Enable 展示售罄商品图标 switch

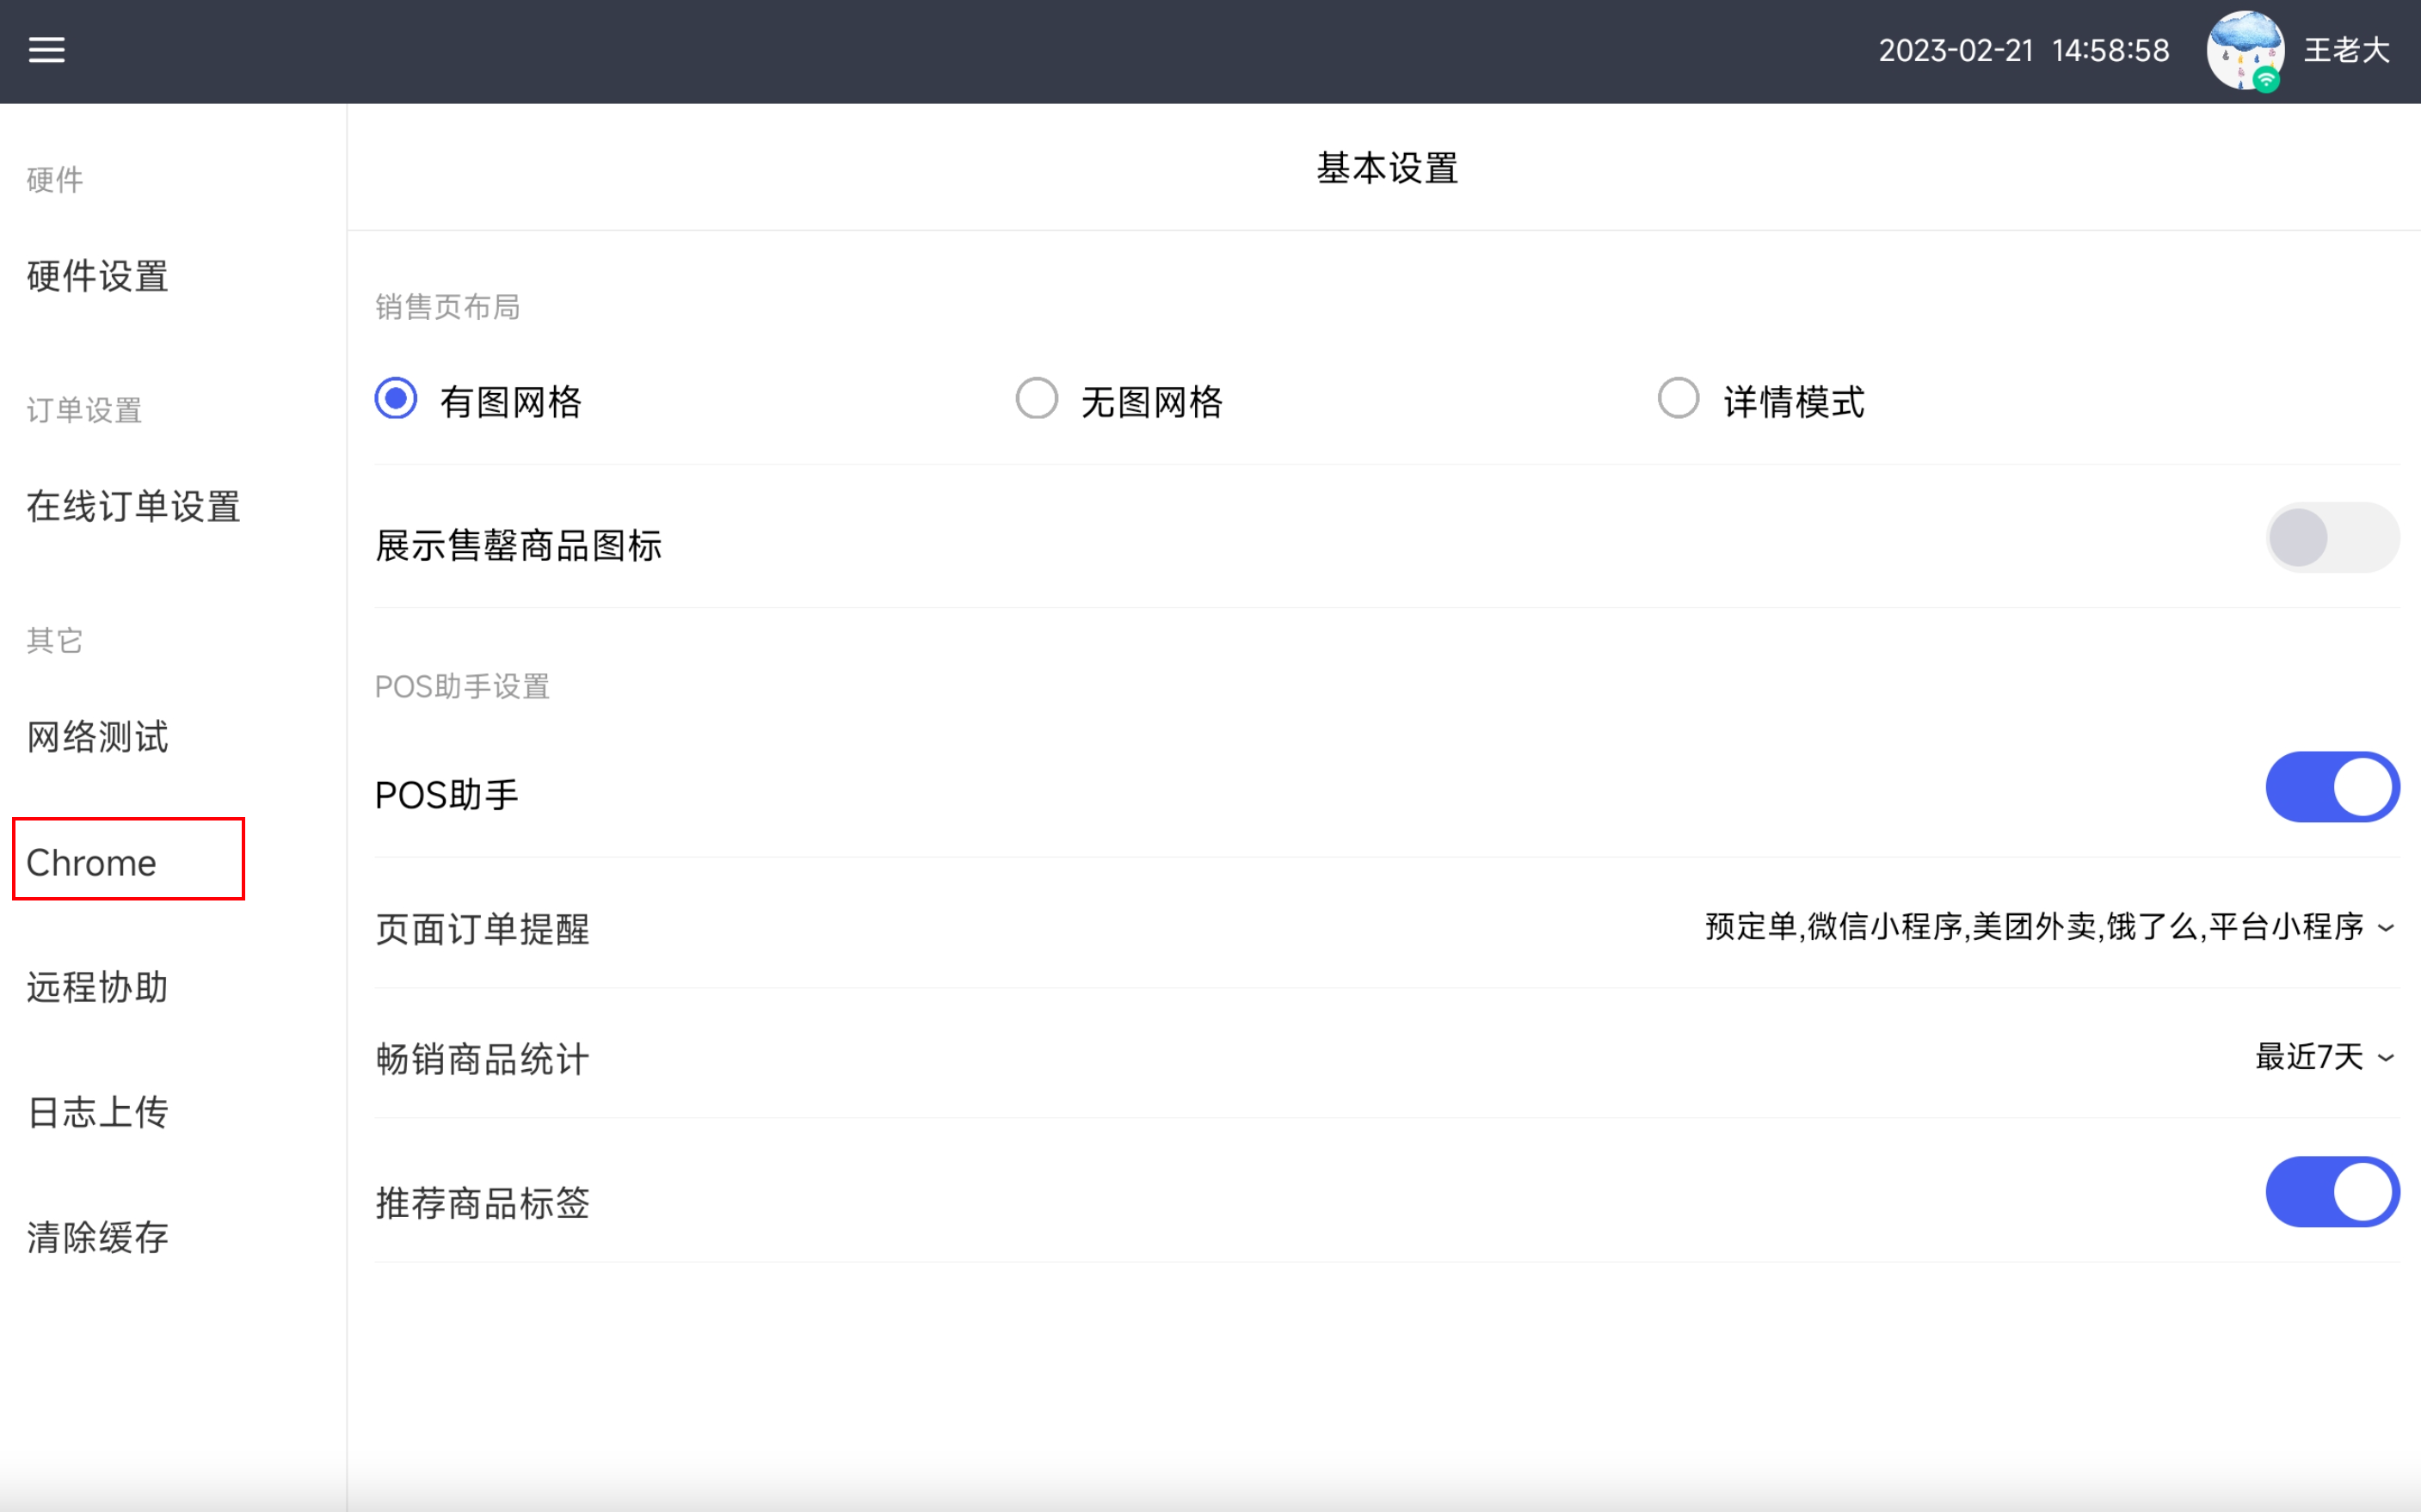2332,538
